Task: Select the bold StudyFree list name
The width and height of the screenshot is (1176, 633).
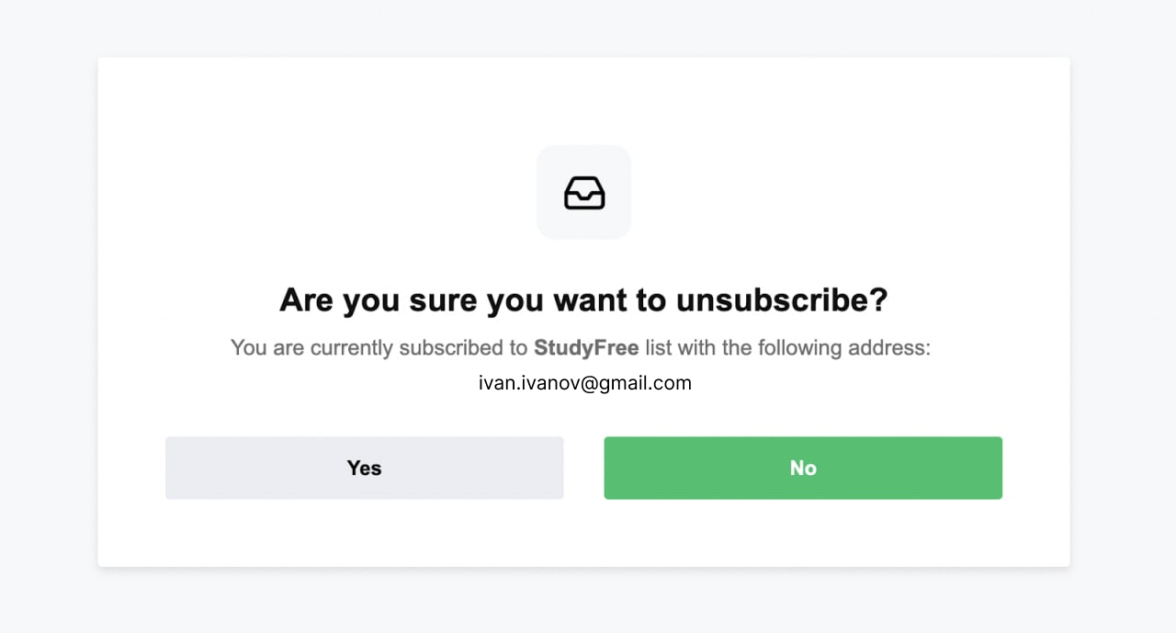Action: (x=586, y=348)
